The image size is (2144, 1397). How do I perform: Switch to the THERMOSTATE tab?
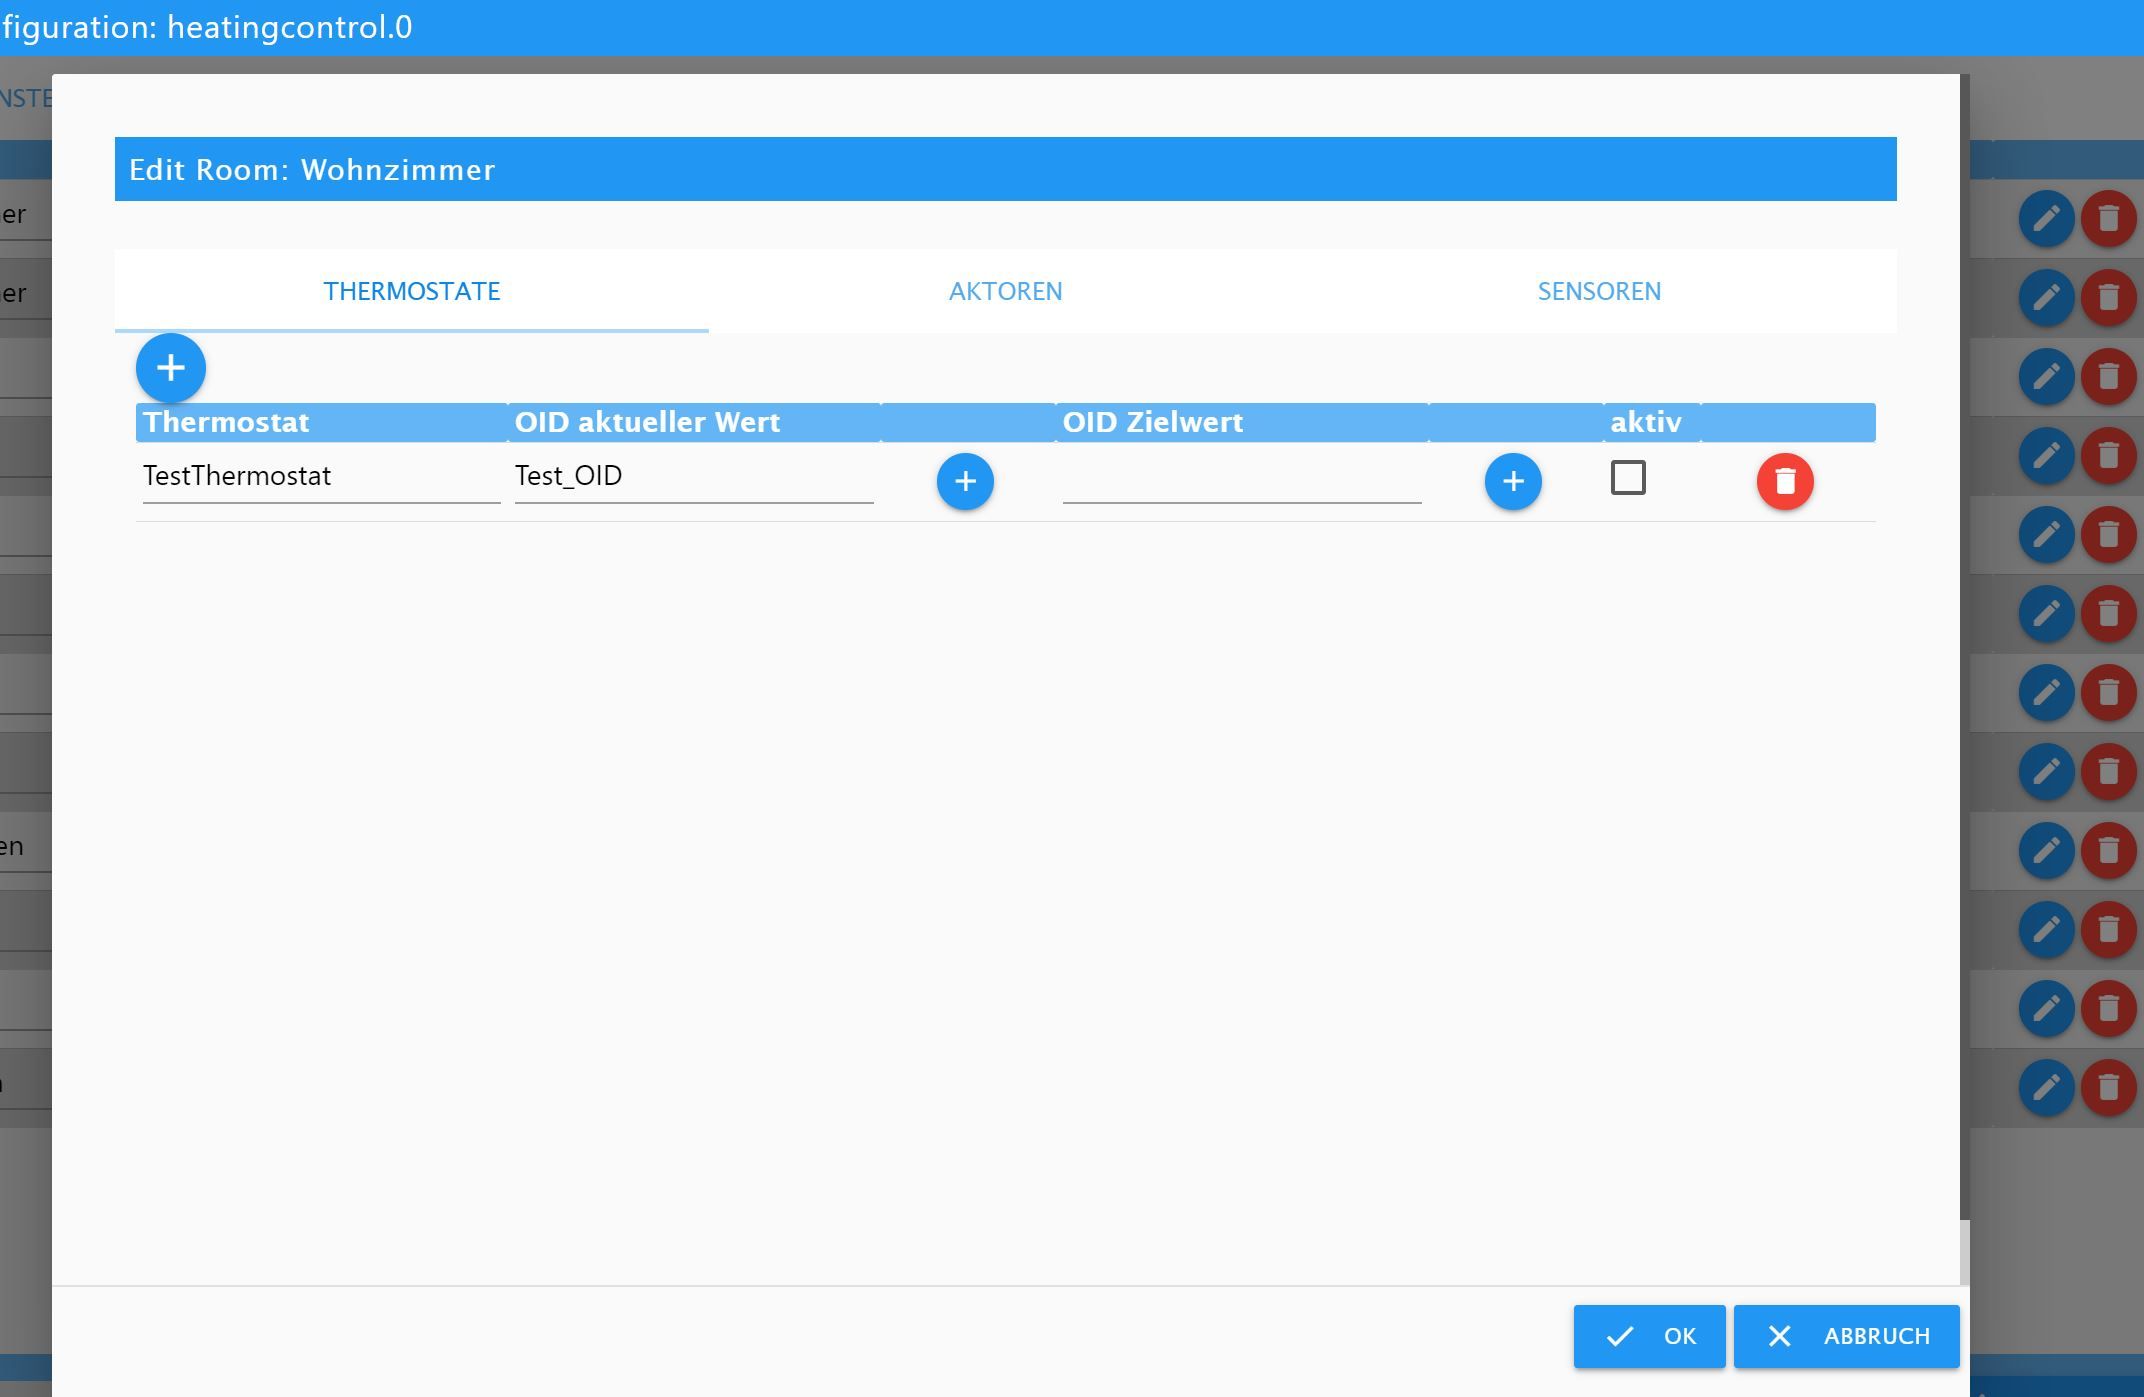pyautogui.click(x=412, y=291)
